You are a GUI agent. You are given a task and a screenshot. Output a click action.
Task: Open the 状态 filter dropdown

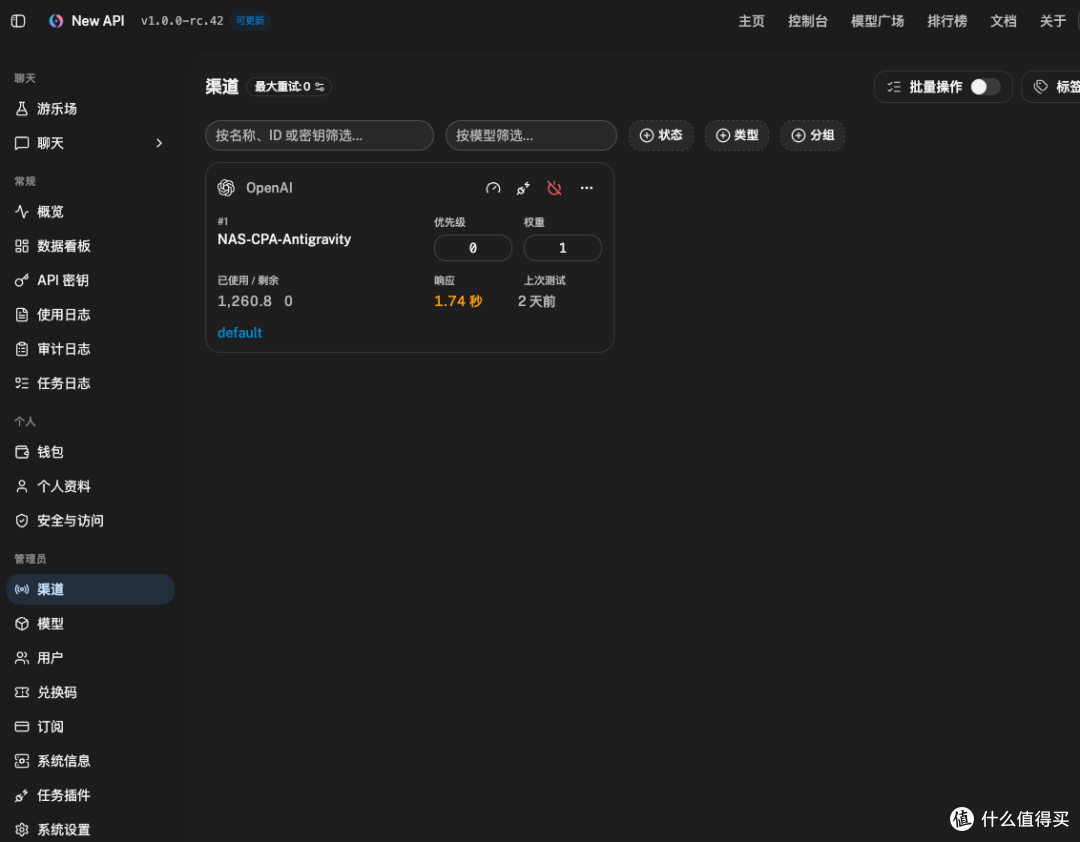(661, 136)
